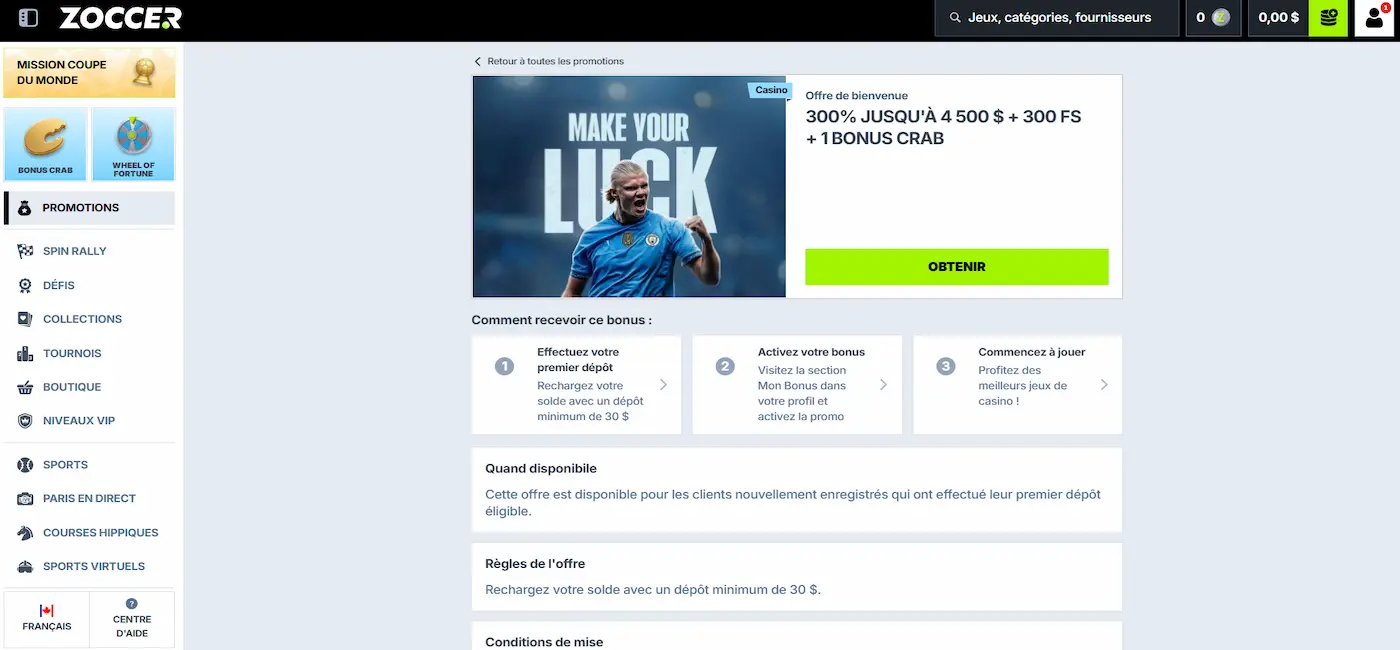1400x650 pixels.
Task: Expand step one first deposit chevron
Action: point(663,385)
